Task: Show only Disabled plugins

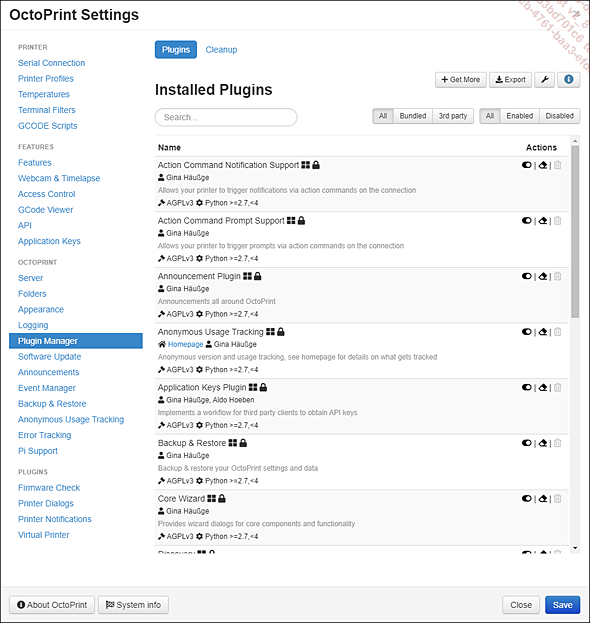Action: [x=559, y=116]
